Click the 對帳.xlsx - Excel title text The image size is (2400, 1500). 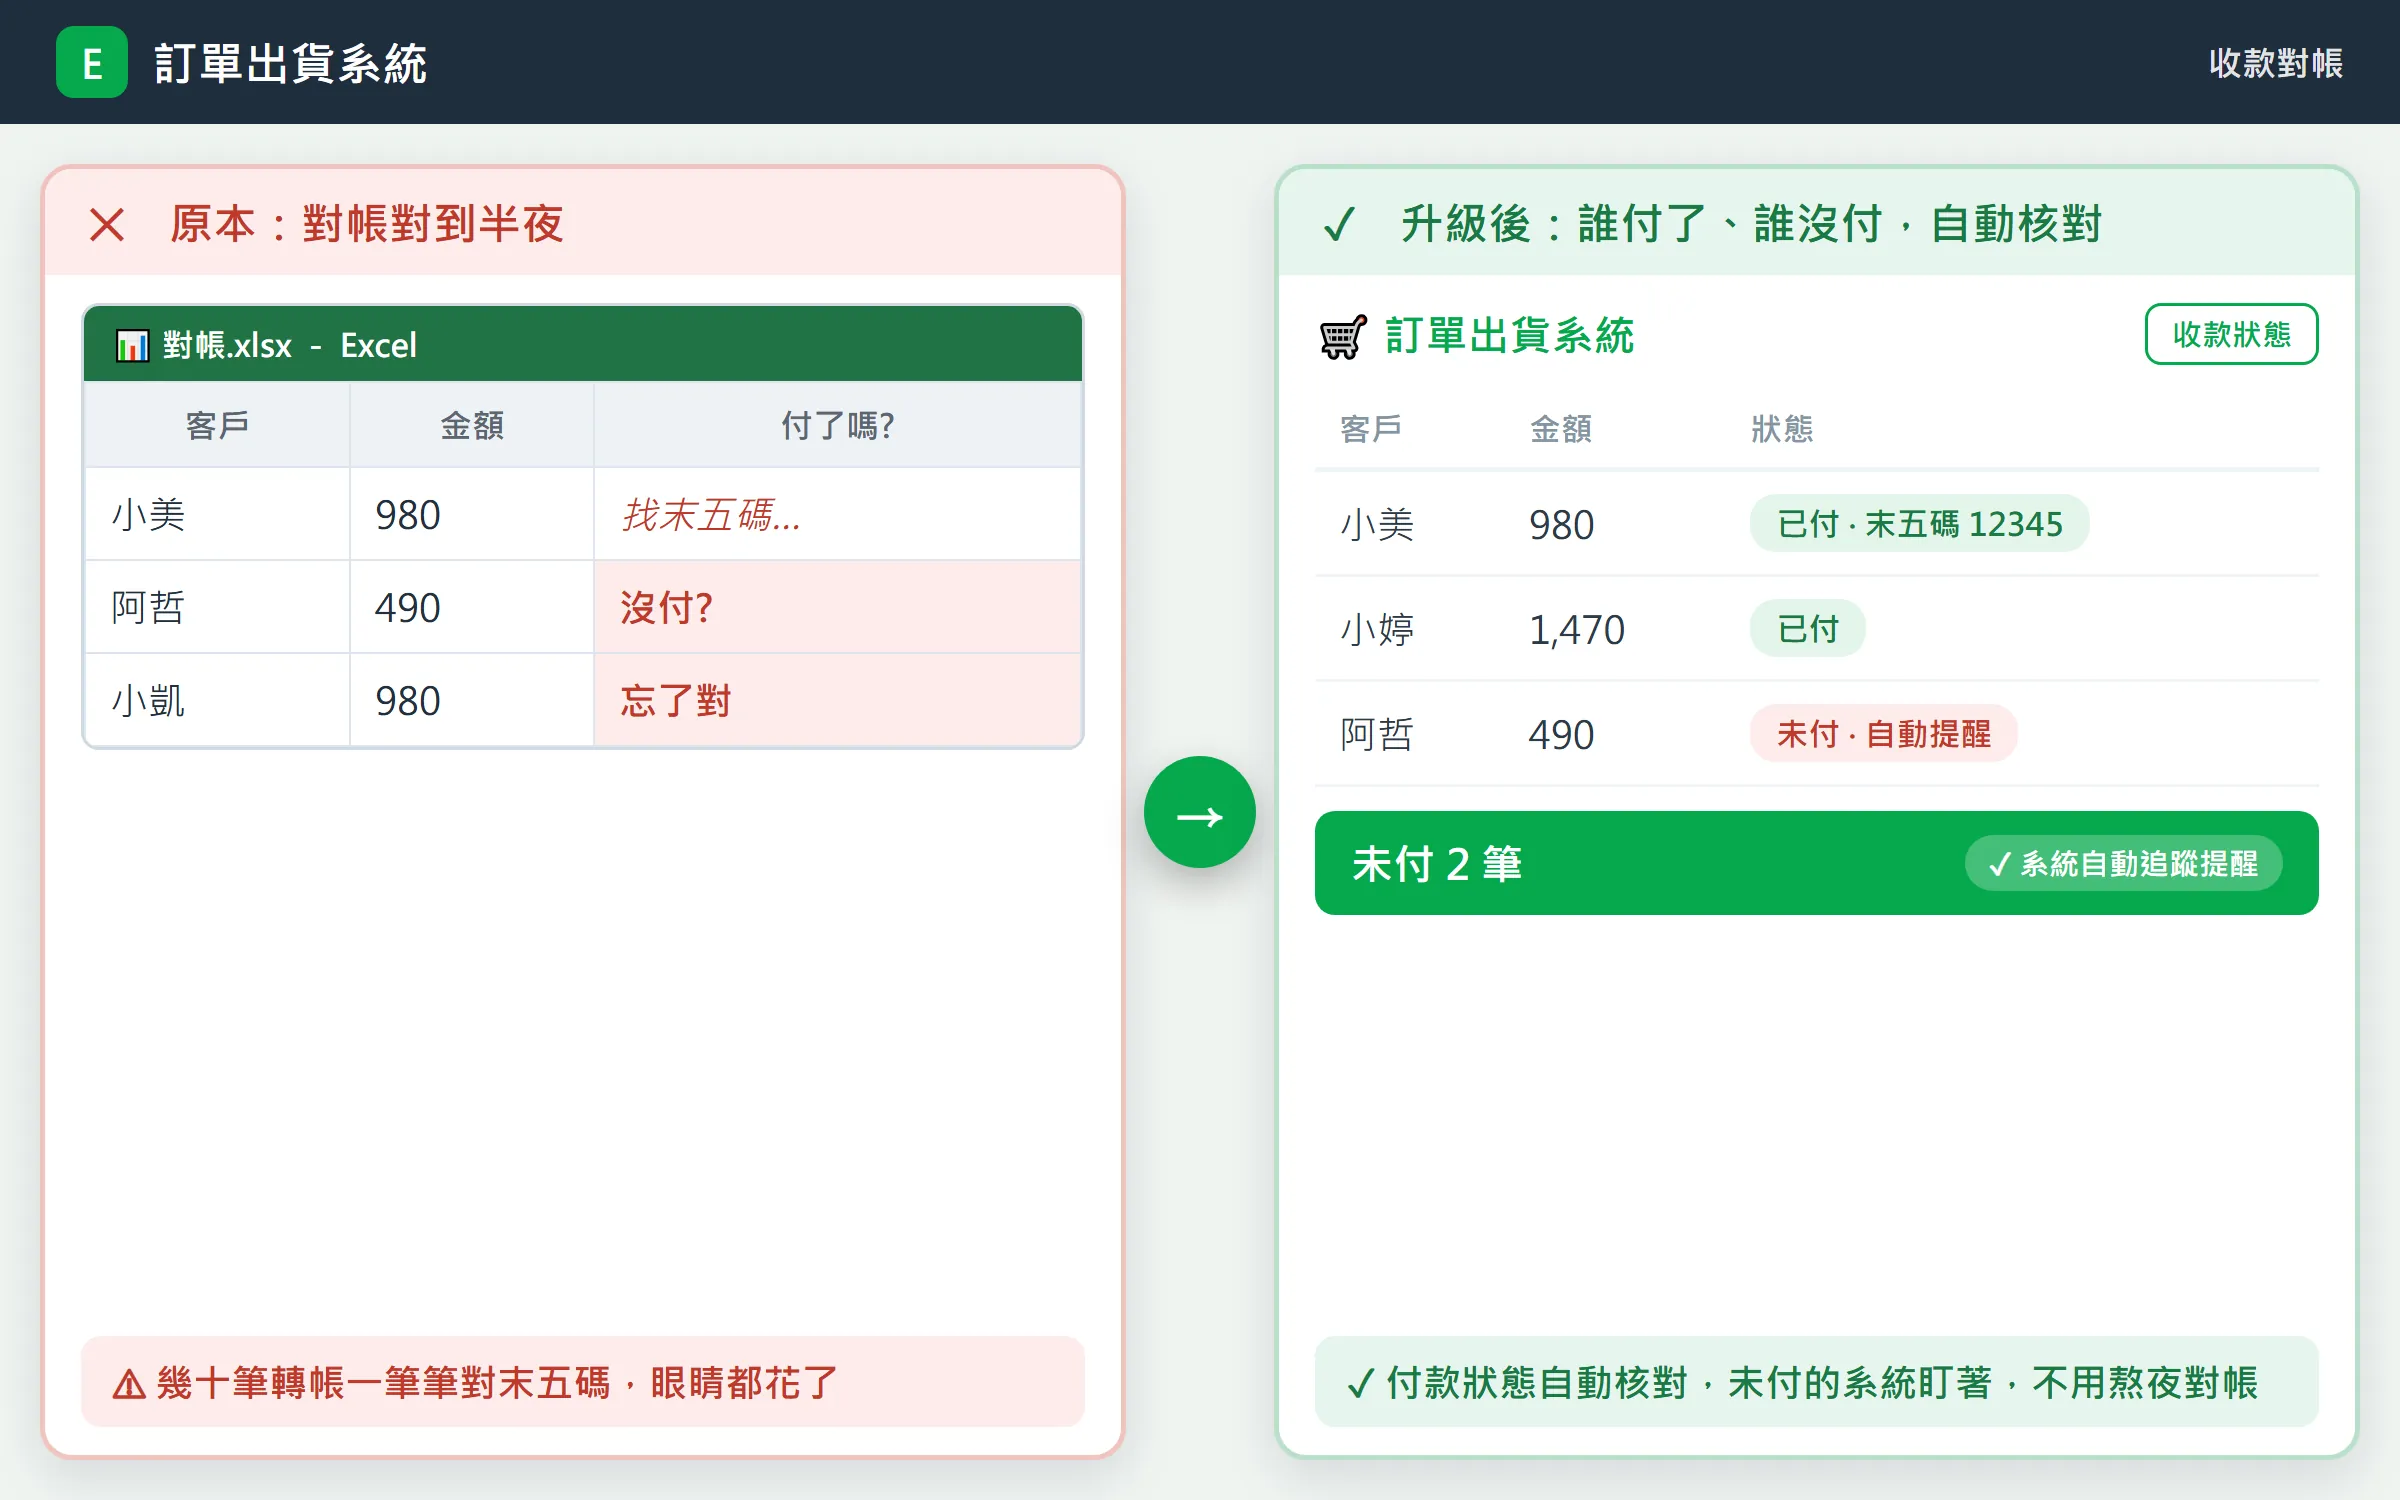[x=289, y=345]
